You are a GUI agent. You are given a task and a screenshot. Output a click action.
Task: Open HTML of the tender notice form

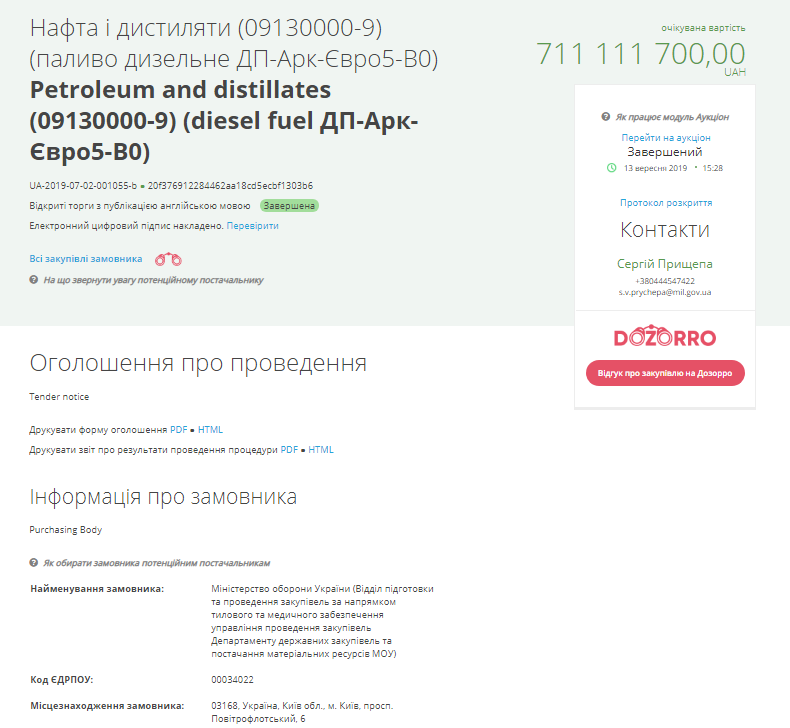(210, 430)
